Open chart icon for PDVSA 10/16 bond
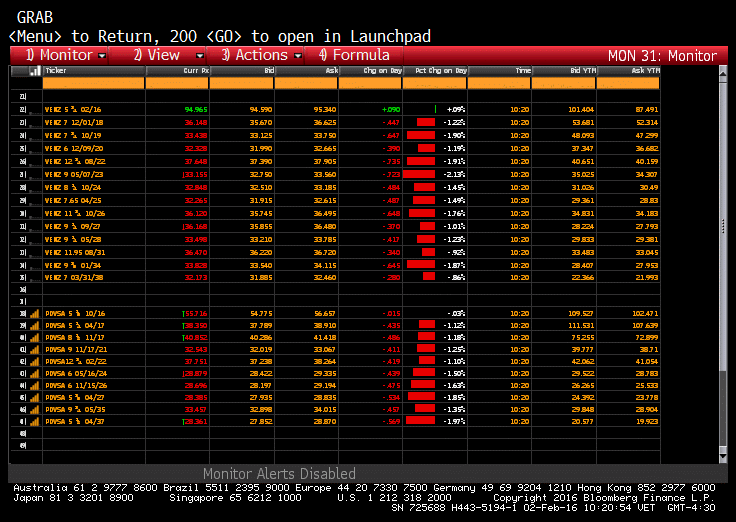The width and height of the screenshot is (736, 522). (35, 314)
